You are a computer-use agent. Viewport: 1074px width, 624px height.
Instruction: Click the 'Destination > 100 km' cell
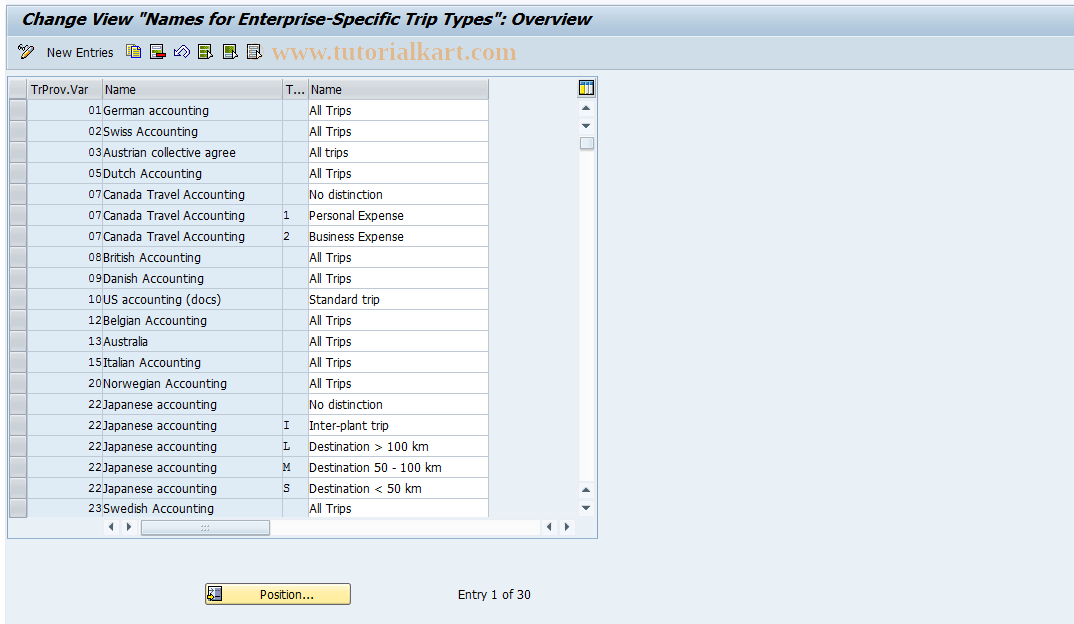pyautogui.click(x=398, y=447)
